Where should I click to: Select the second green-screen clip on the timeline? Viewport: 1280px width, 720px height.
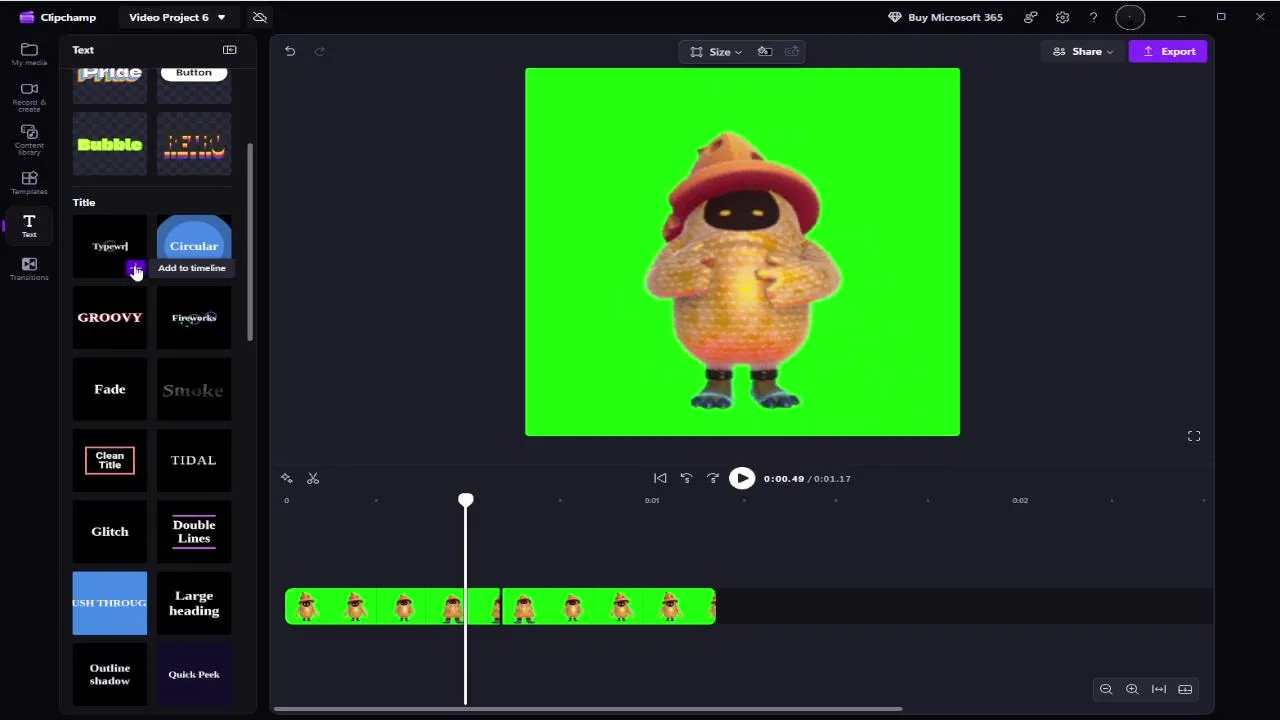click(x=609, y=607)
